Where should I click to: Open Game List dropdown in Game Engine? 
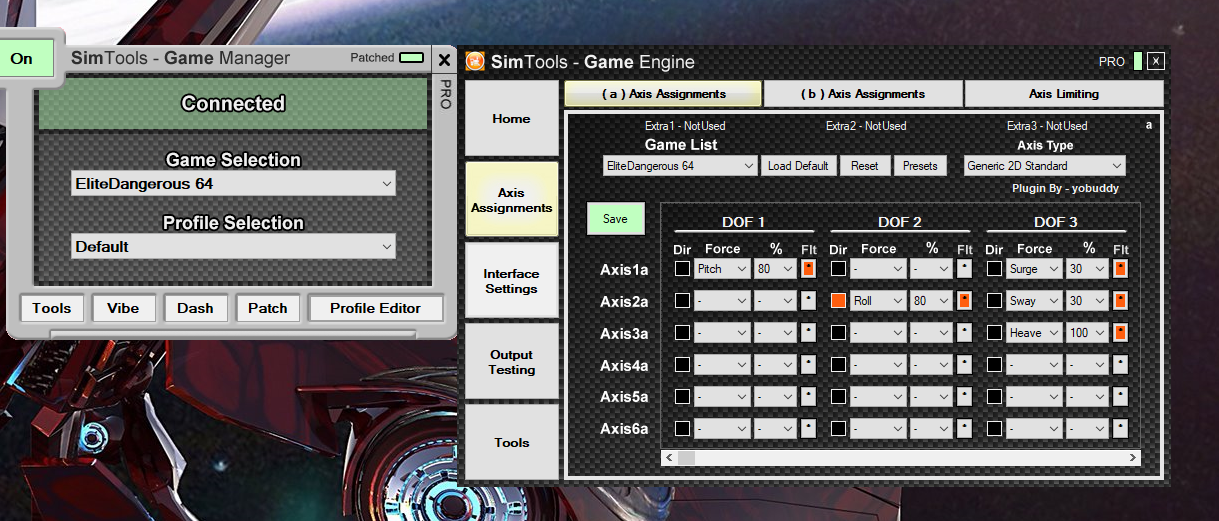[680, 166]
